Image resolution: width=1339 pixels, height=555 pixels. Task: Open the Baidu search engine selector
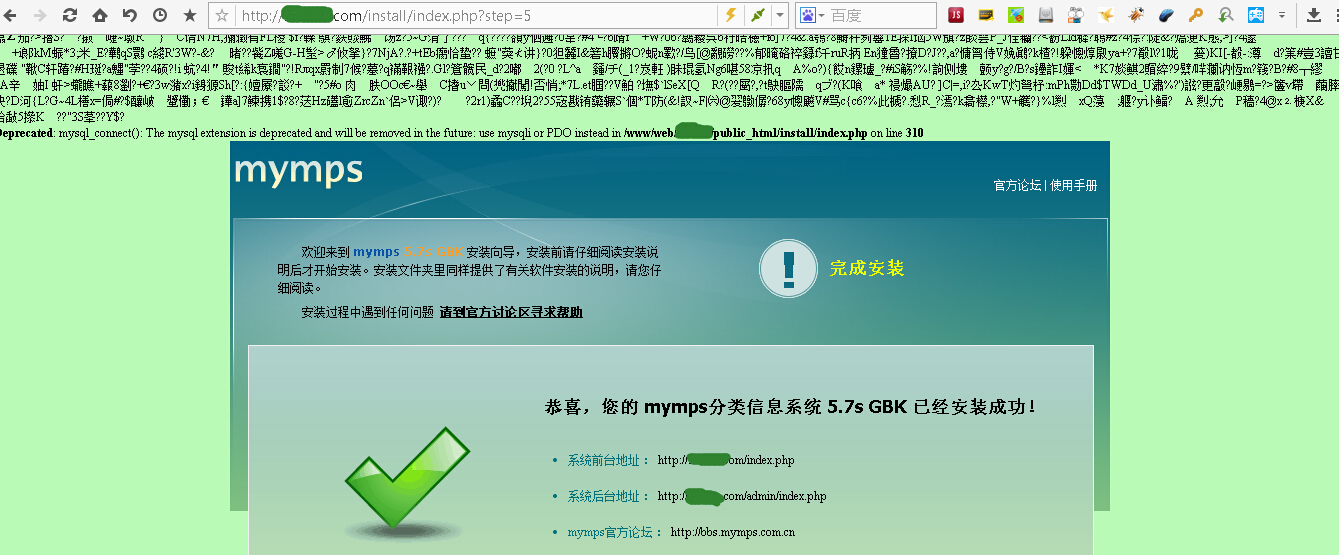pyautogui.click(x=808, y=15)
